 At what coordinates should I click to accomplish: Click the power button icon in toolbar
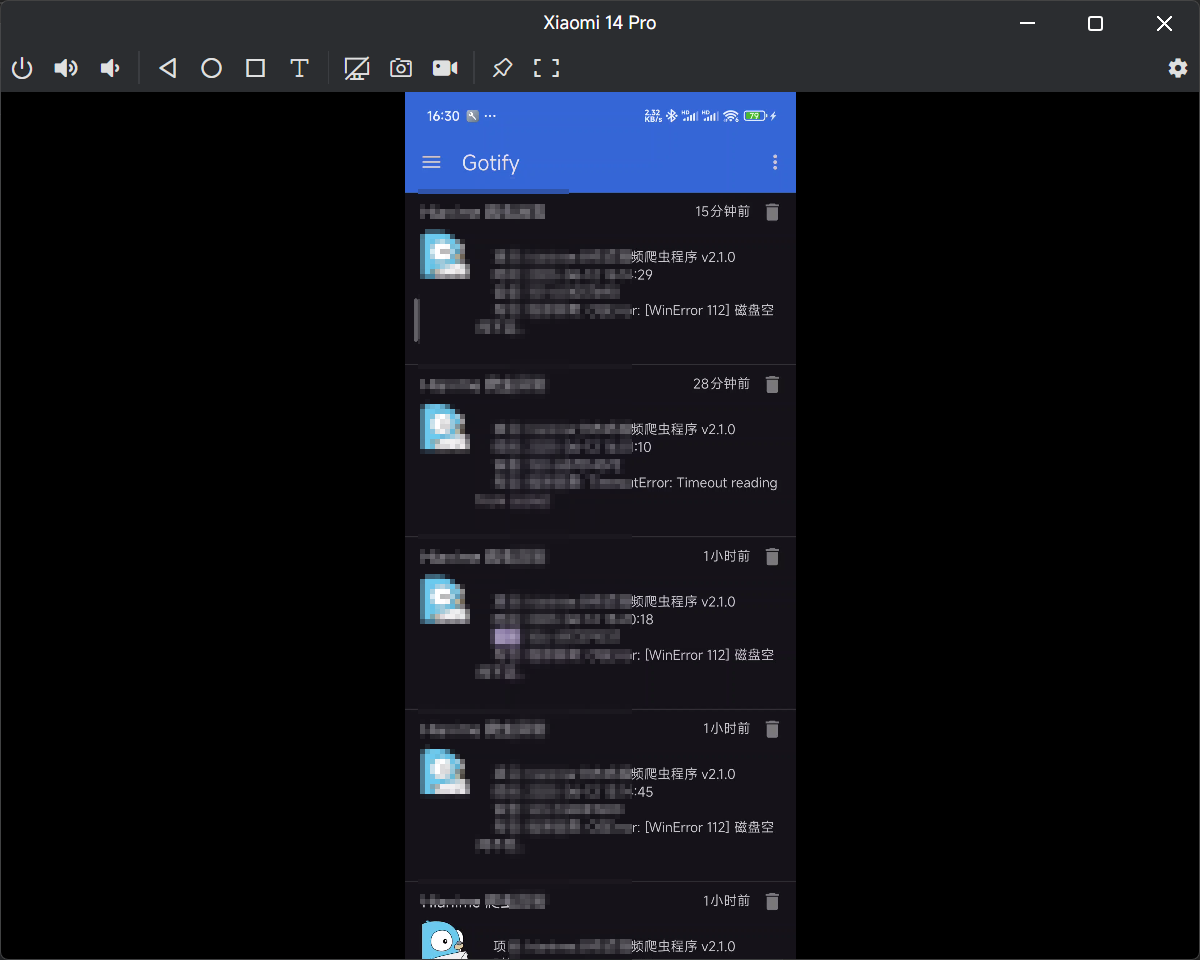22,68
